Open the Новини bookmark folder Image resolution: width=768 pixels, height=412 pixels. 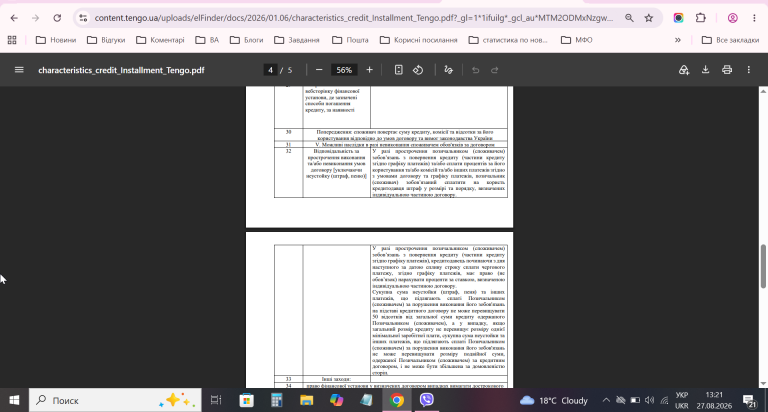56,40
